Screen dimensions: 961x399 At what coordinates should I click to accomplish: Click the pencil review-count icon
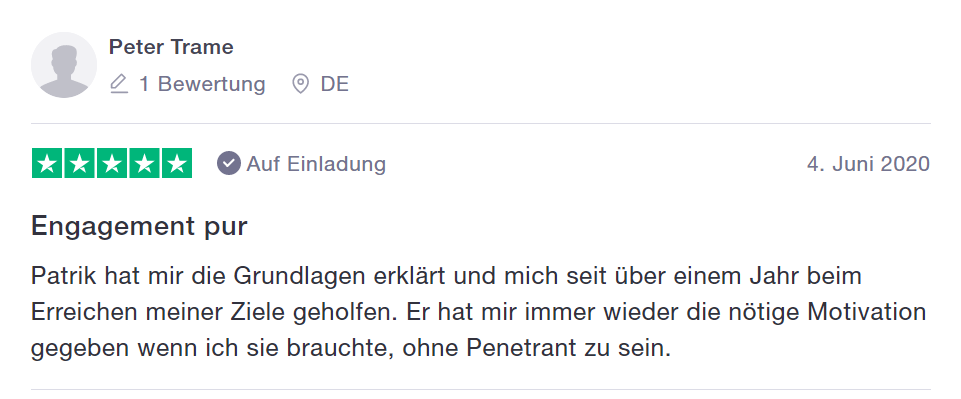pos(119,84)
